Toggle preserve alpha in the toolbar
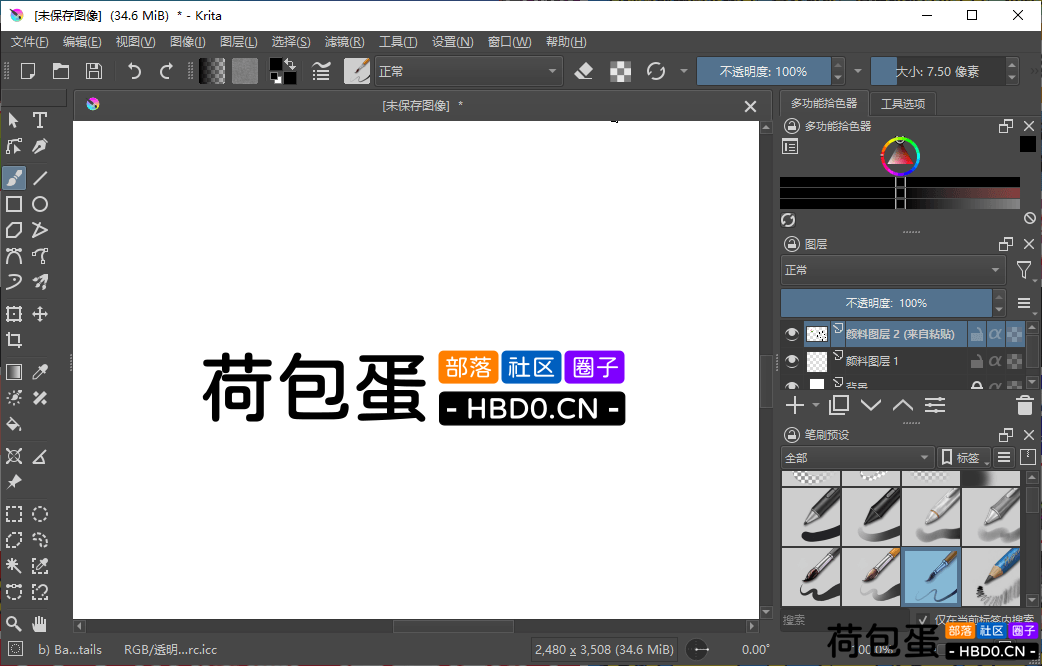The image size is (1042, 666). click(x=620, y=71)
